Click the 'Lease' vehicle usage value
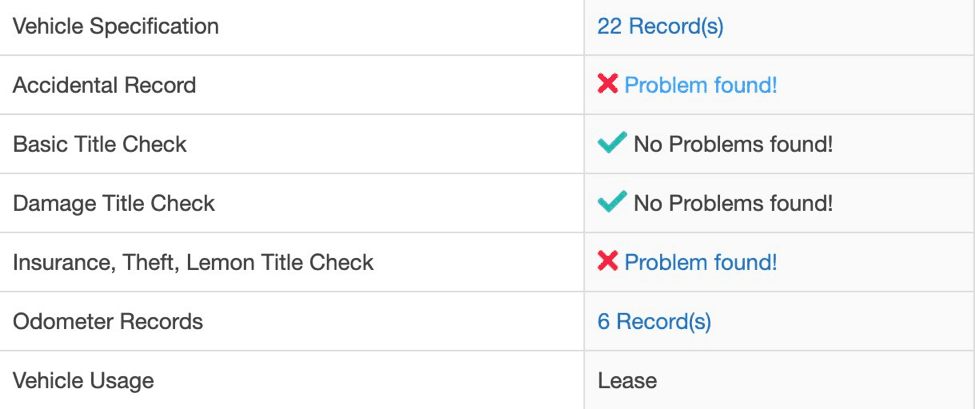This screenshot has width=975, height=409. pos(627,380)
